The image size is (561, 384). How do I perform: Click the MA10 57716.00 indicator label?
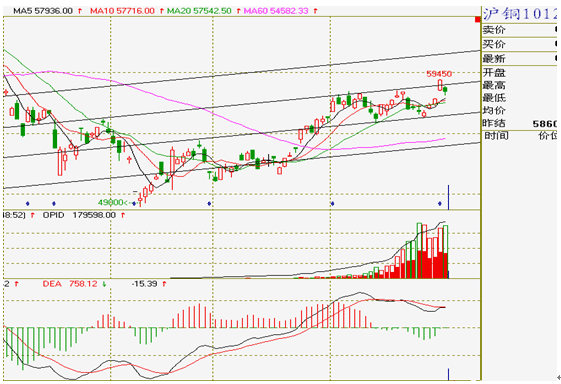tap(122, 11)
